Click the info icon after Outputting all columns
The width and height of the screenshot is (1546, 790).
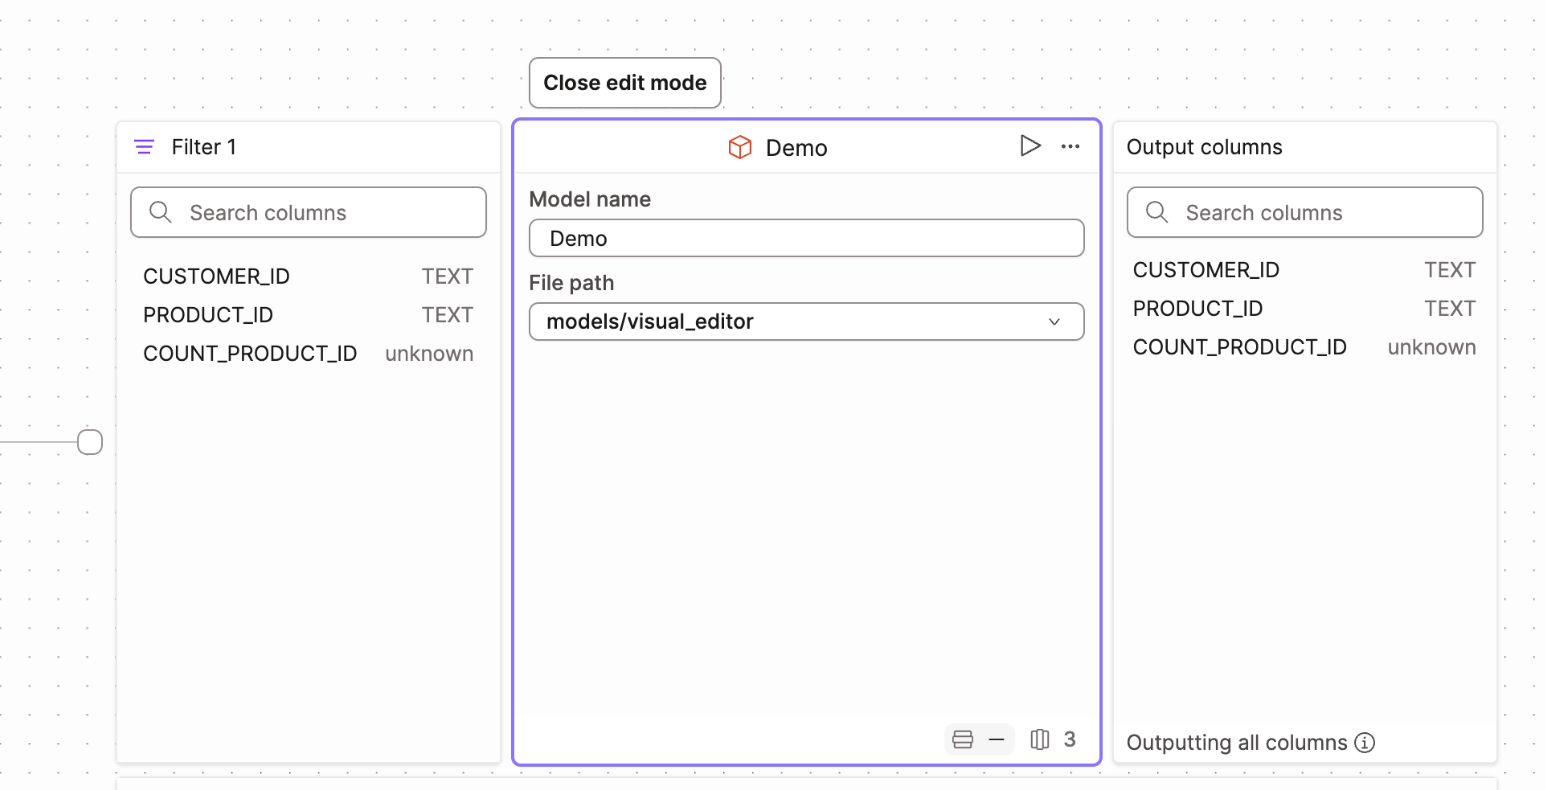(x=1365, y=743)
